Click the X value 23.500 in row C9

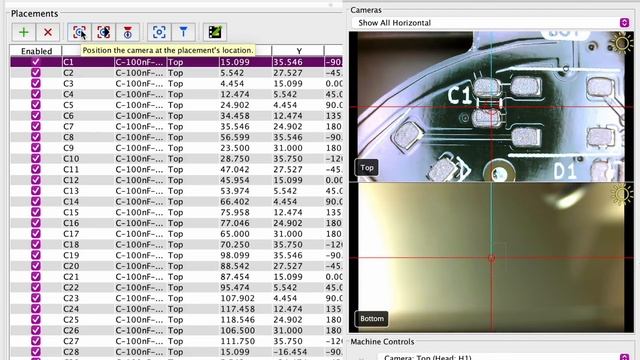(x=235, y=148)
